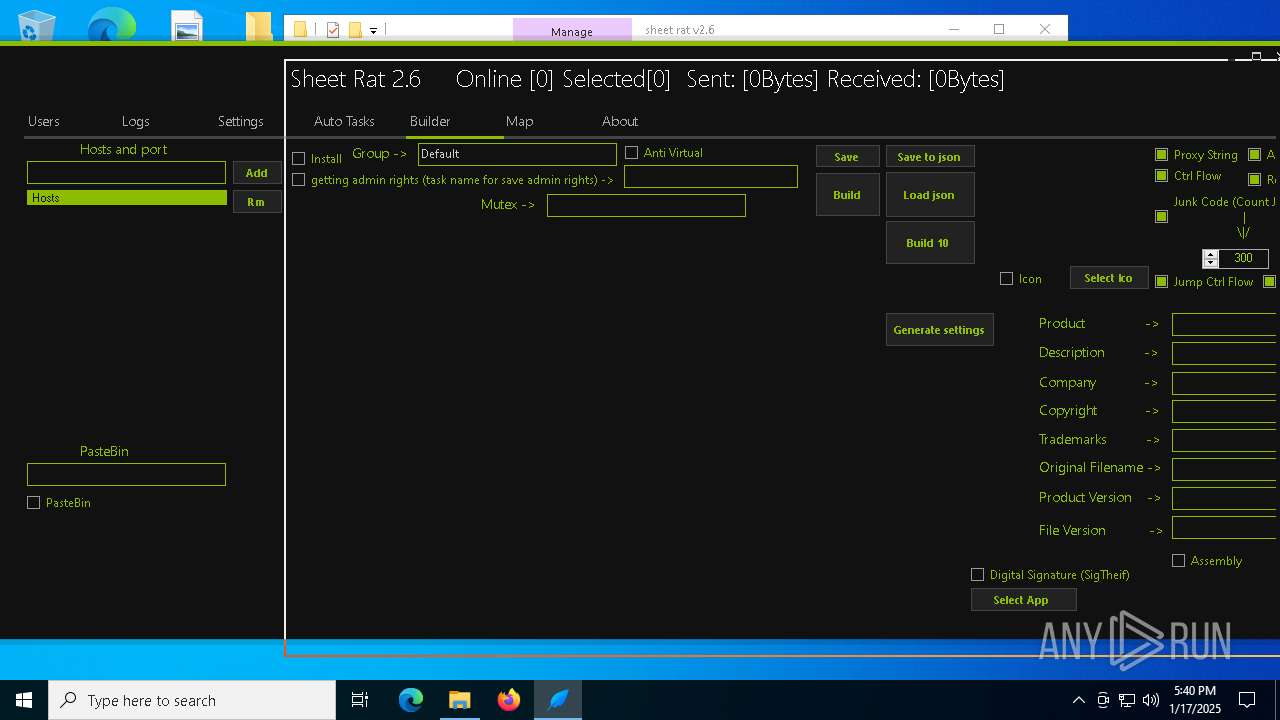Click the Group field containing Default
This screenshot has width=1280, height=720.
coord(517,154)
